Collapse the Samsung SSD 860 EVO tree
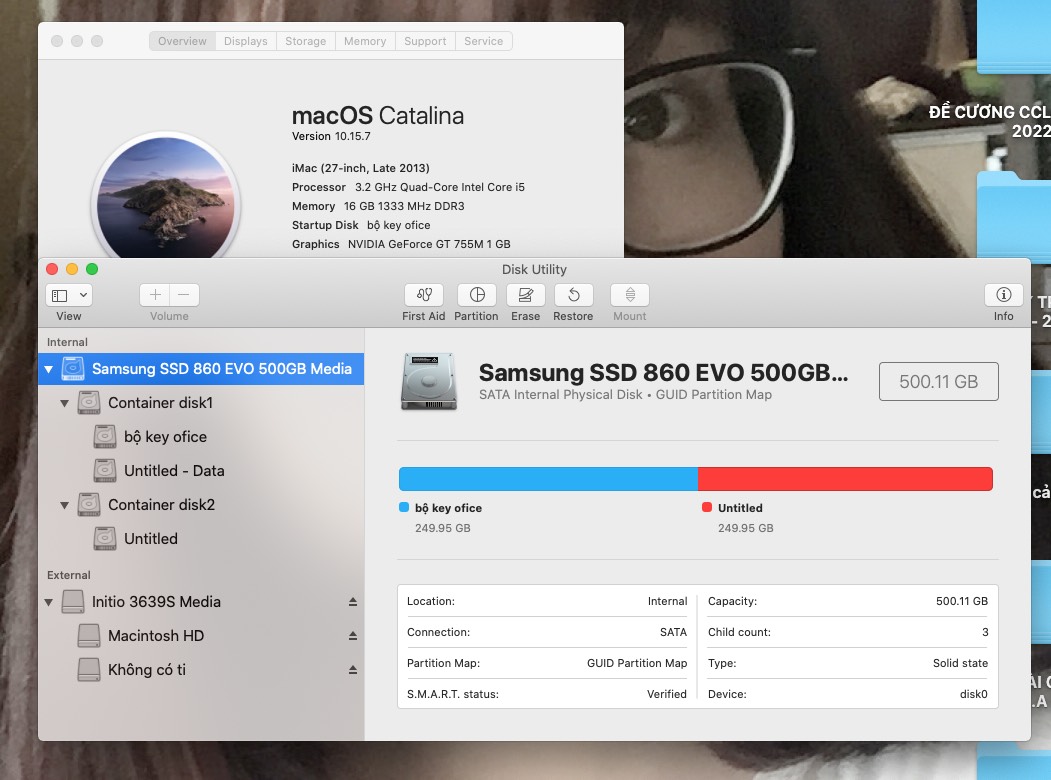 click(48, 369)
